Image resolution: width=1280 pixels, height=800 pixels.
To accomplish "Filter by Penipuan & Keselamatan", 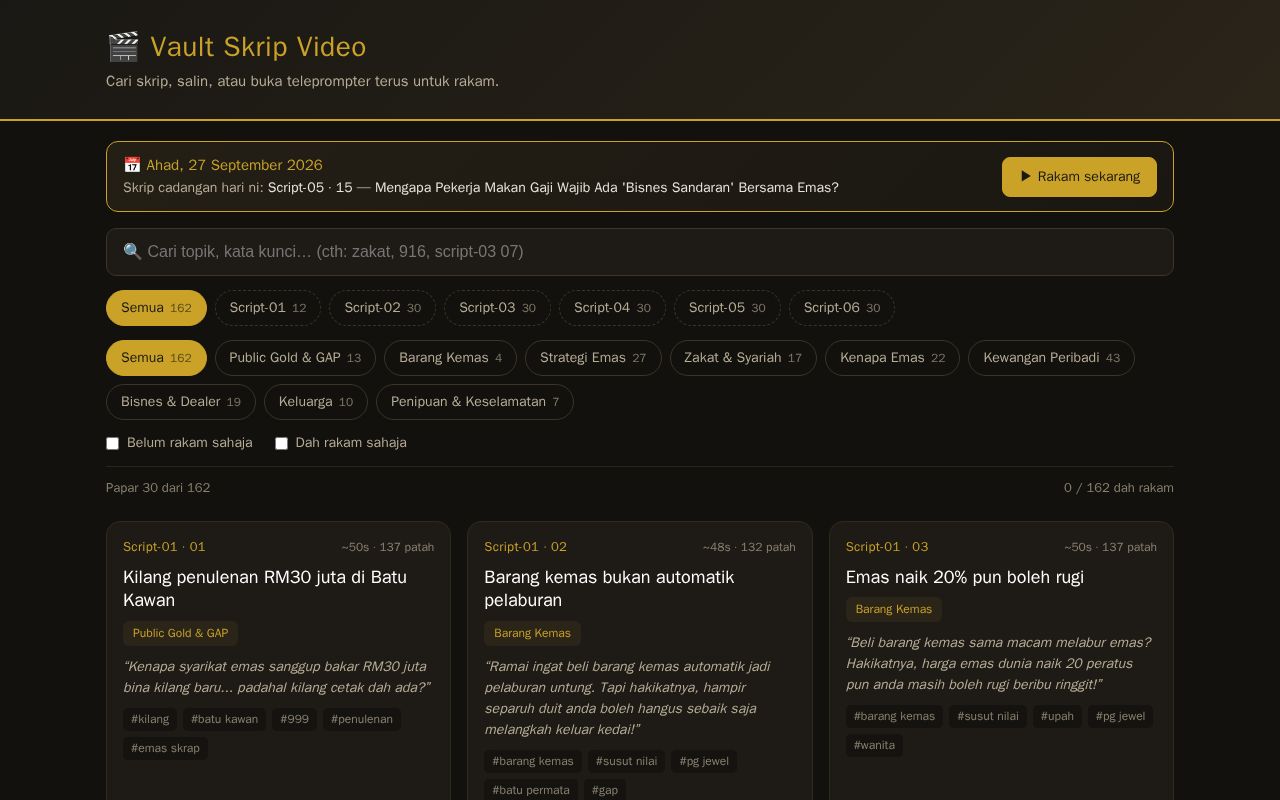I will coord(475,402).
